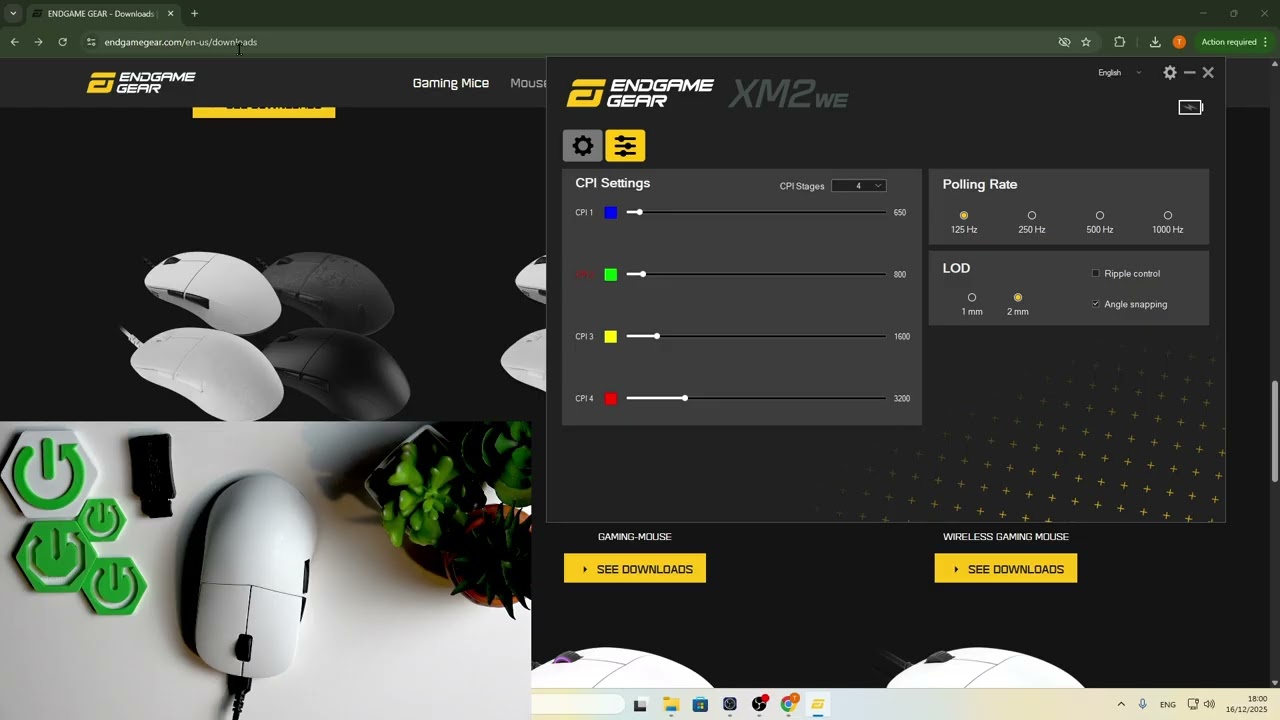Click the third-party cookies eye icon
The width and height of the screenshot is (1280, 720).
(1064, 42)
